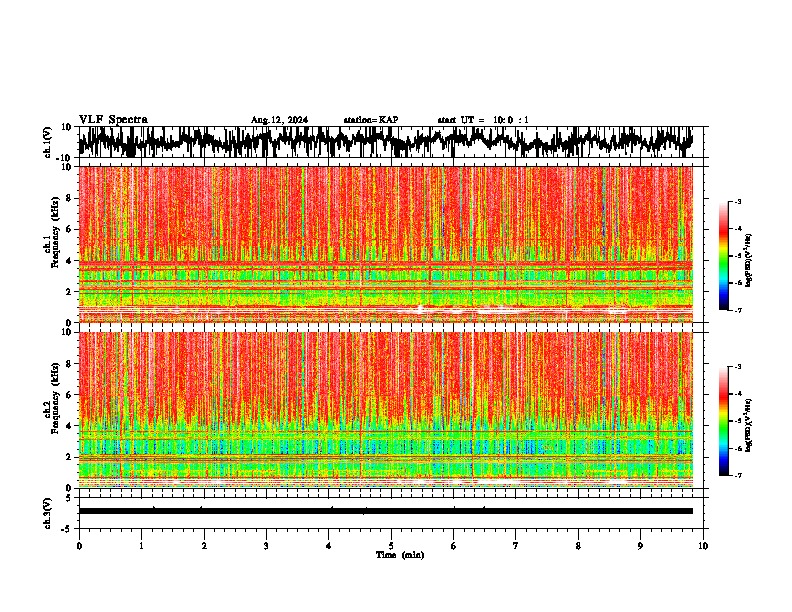Click time axis tick label "9"

[640, 546]
